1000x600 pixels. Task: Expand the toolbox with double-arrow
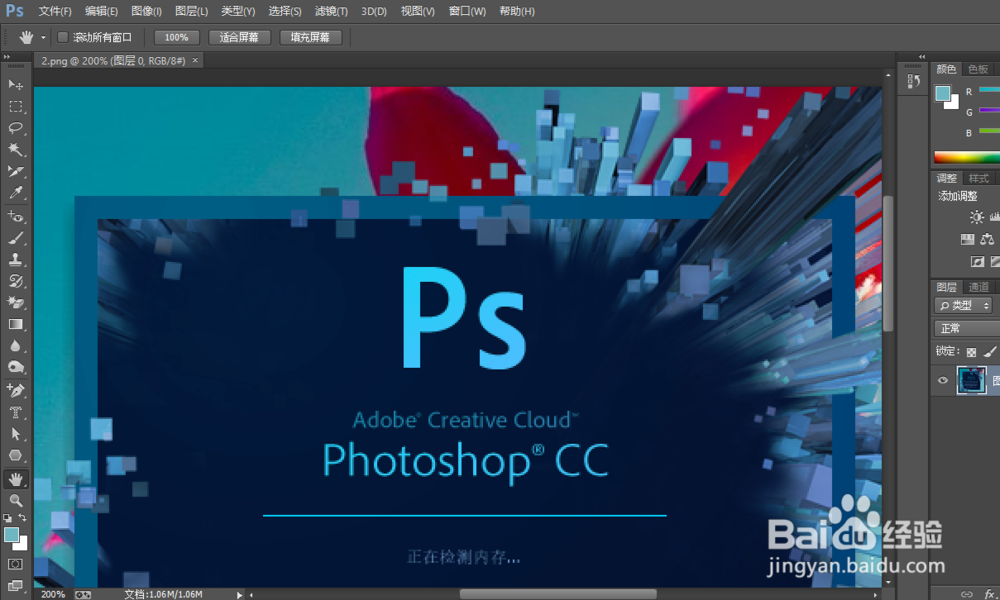(x=6, y=57)
